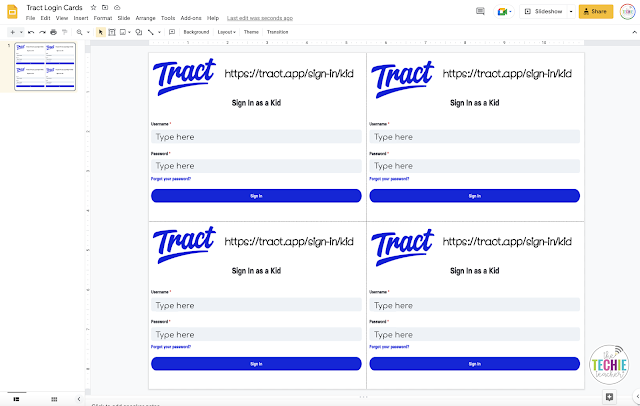Check the cloud save status icon

click(117, 7)
